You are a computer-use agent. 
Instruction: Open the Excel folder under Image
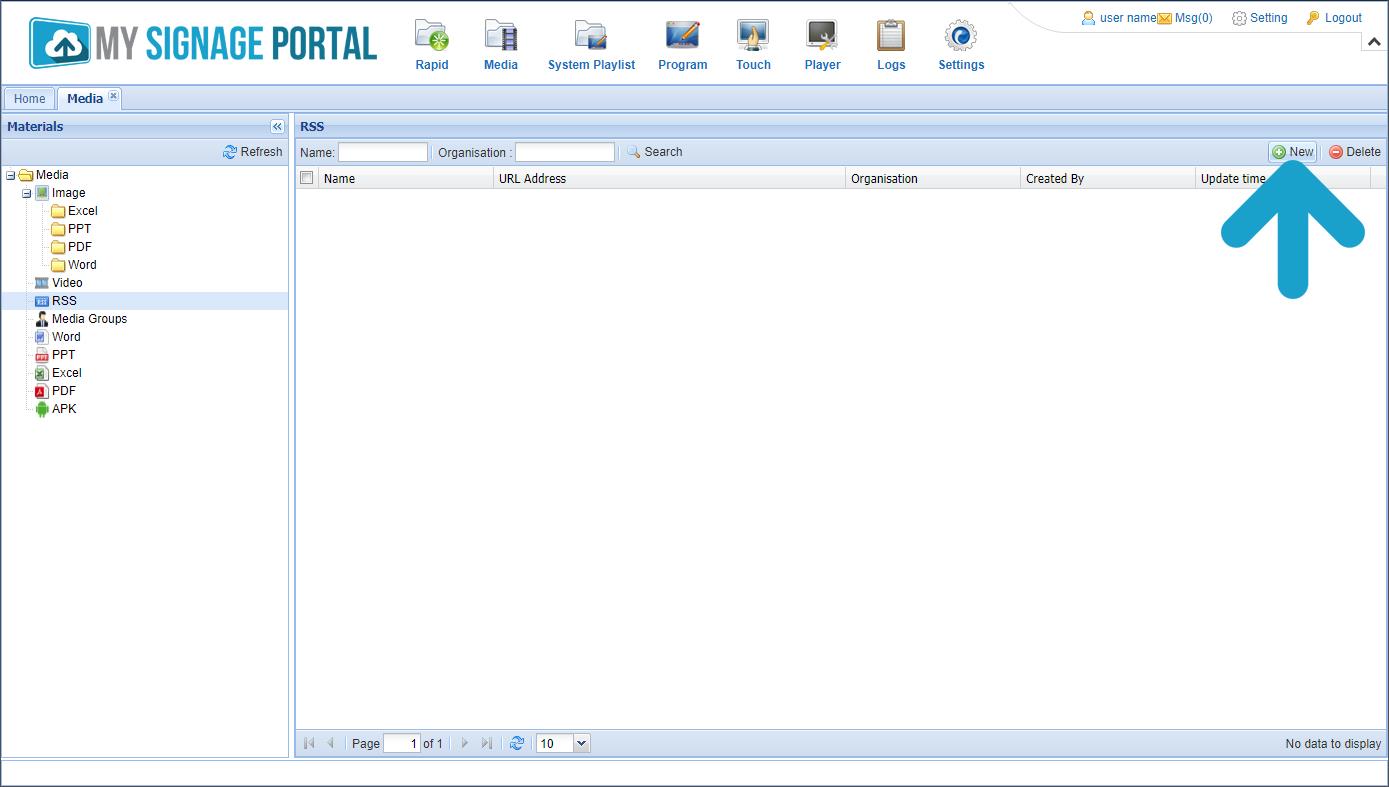[x=75, y=211]
